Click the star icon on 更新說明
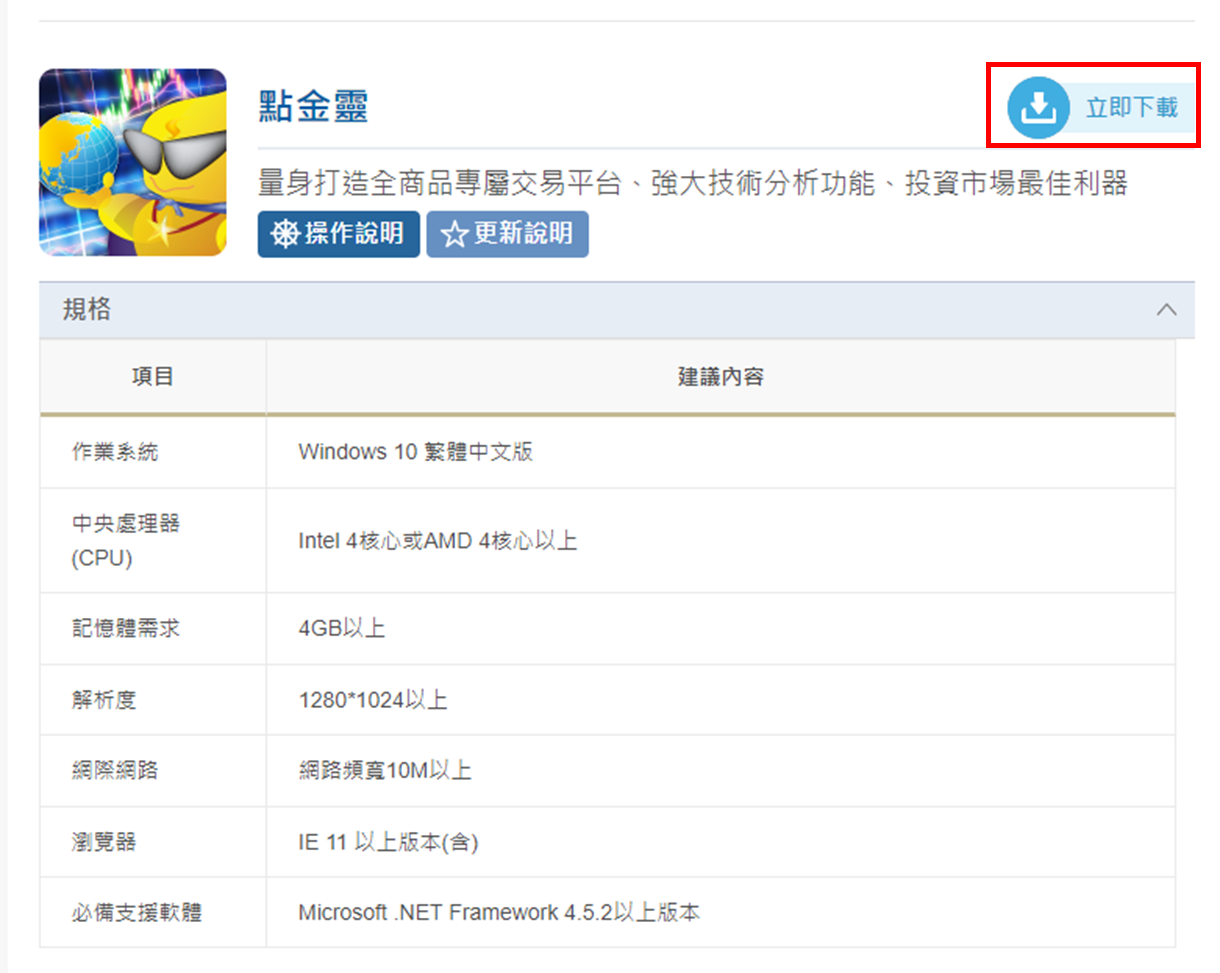This screenshot has height=973, width=1220. (454, 235)
